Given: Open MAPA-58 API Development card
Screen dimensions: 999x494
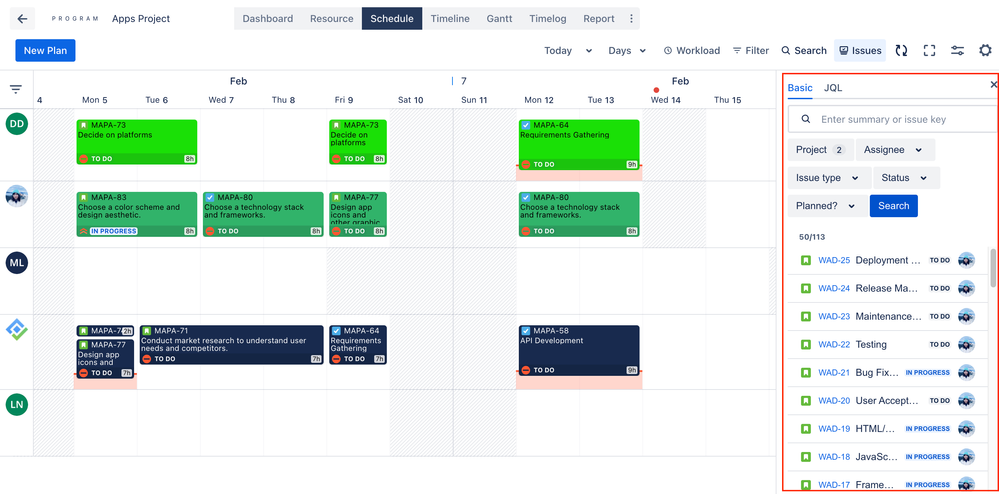Looking at the screenshot, I should (x=579, y=350).
